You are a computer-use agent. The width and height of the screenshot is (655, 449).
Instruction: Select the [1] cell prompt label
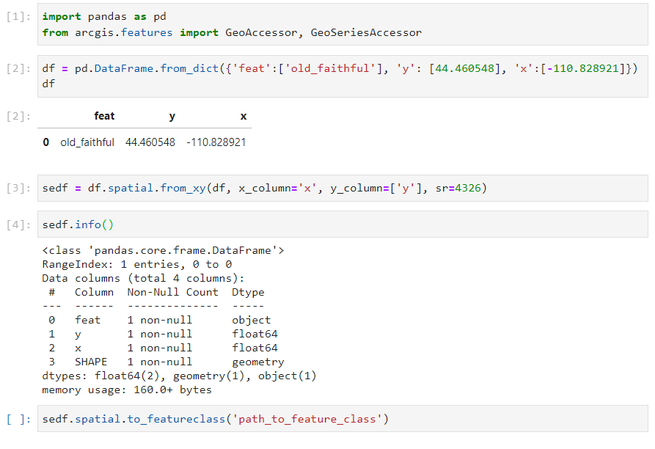(17, 18)
